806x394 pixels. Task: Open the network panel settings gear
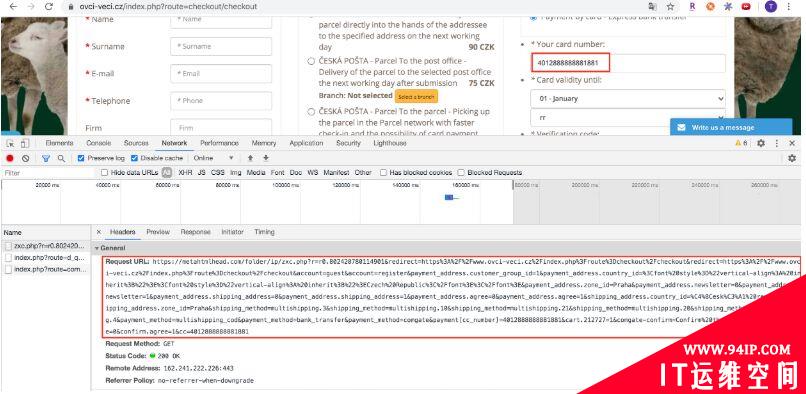pyautogui.click(x=792, y=158)
